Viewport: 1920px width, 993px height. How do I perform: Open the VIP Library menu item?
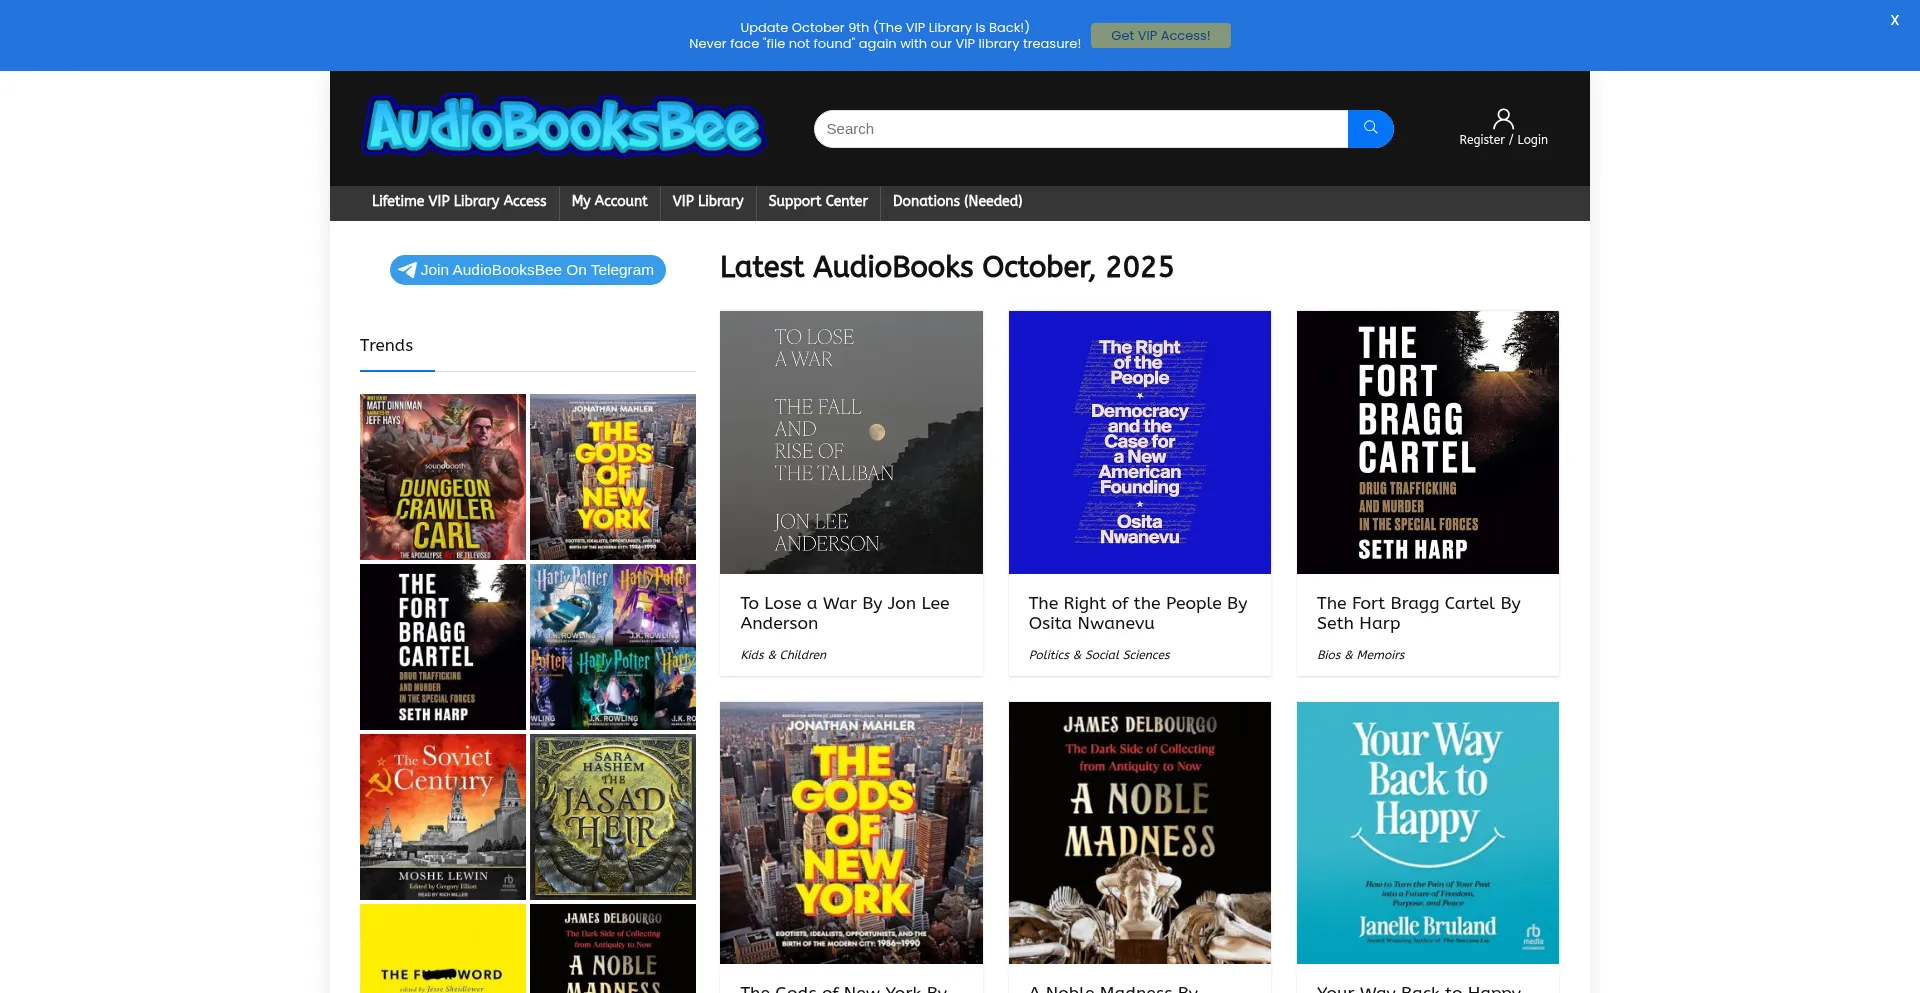coord(708,202)
